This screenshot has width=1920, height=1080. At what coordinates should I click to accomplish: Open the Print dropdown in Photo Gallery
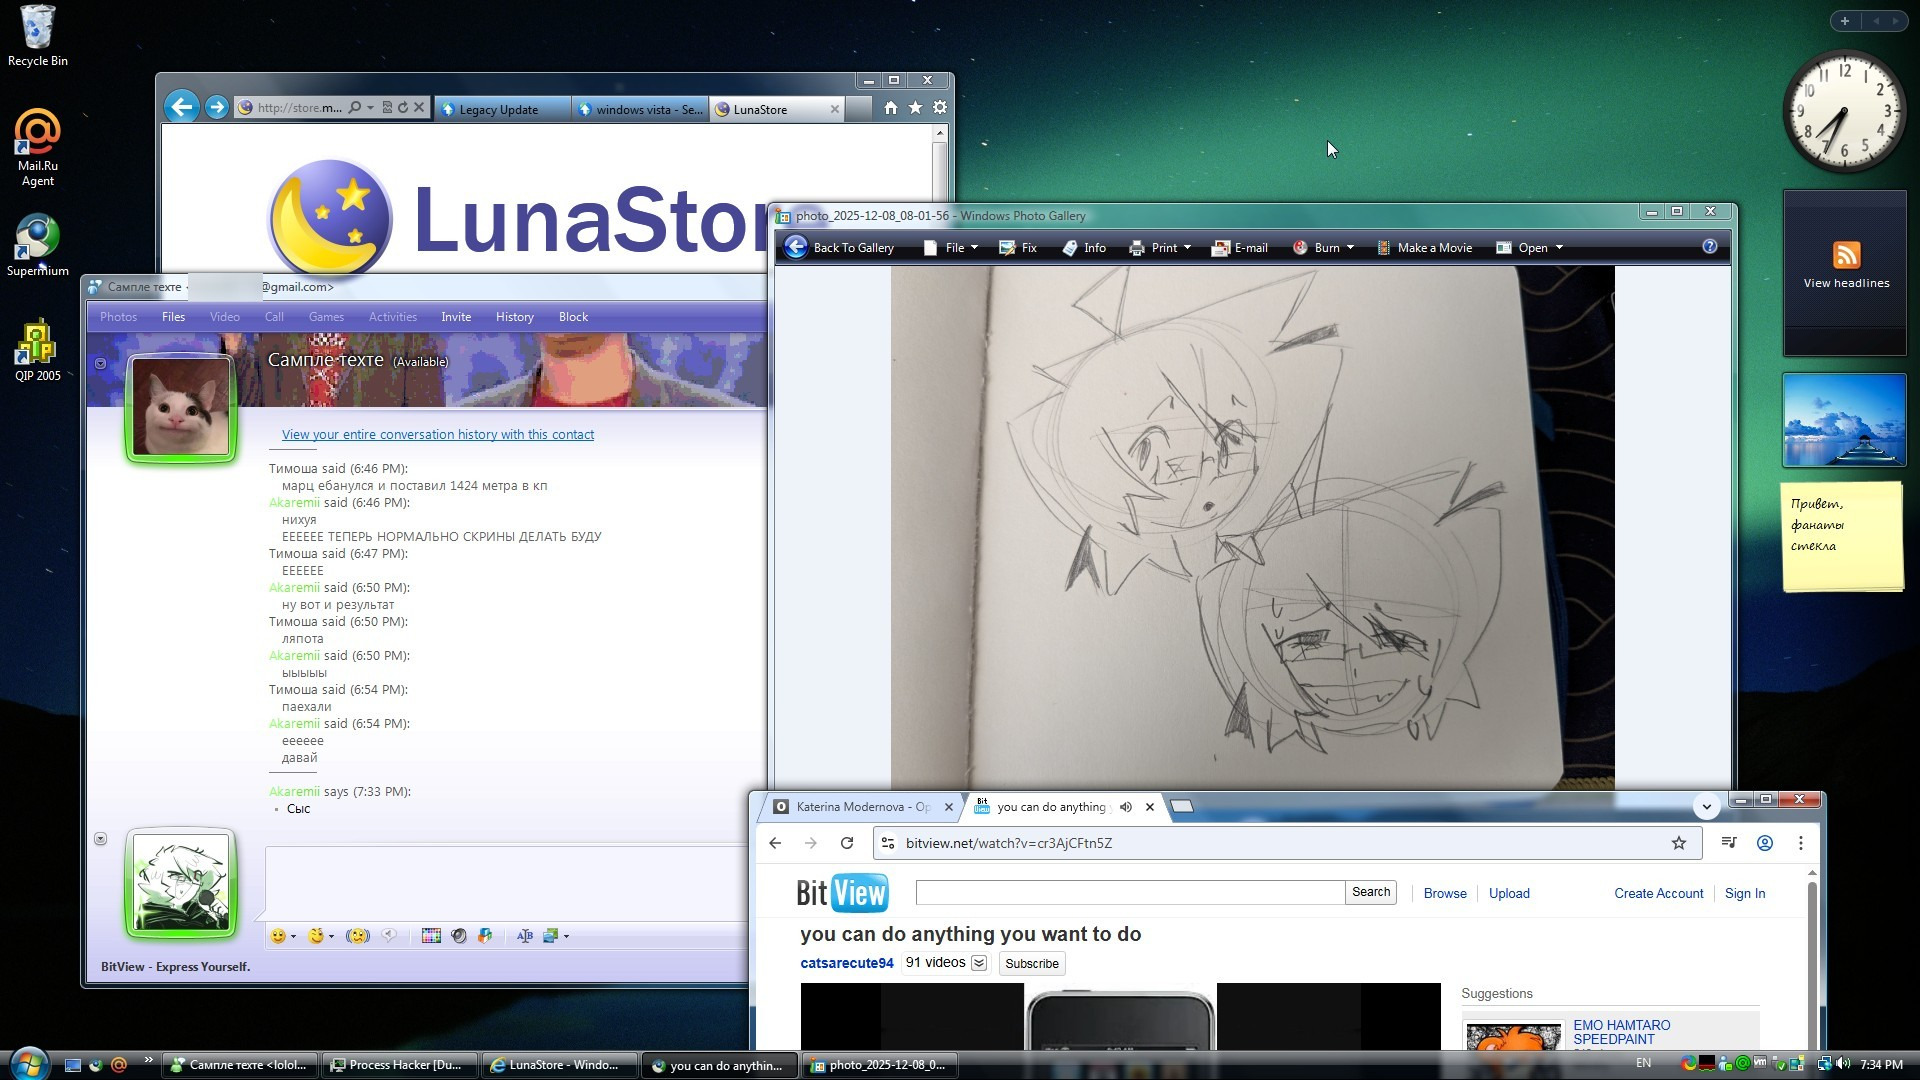[1187, 248]
